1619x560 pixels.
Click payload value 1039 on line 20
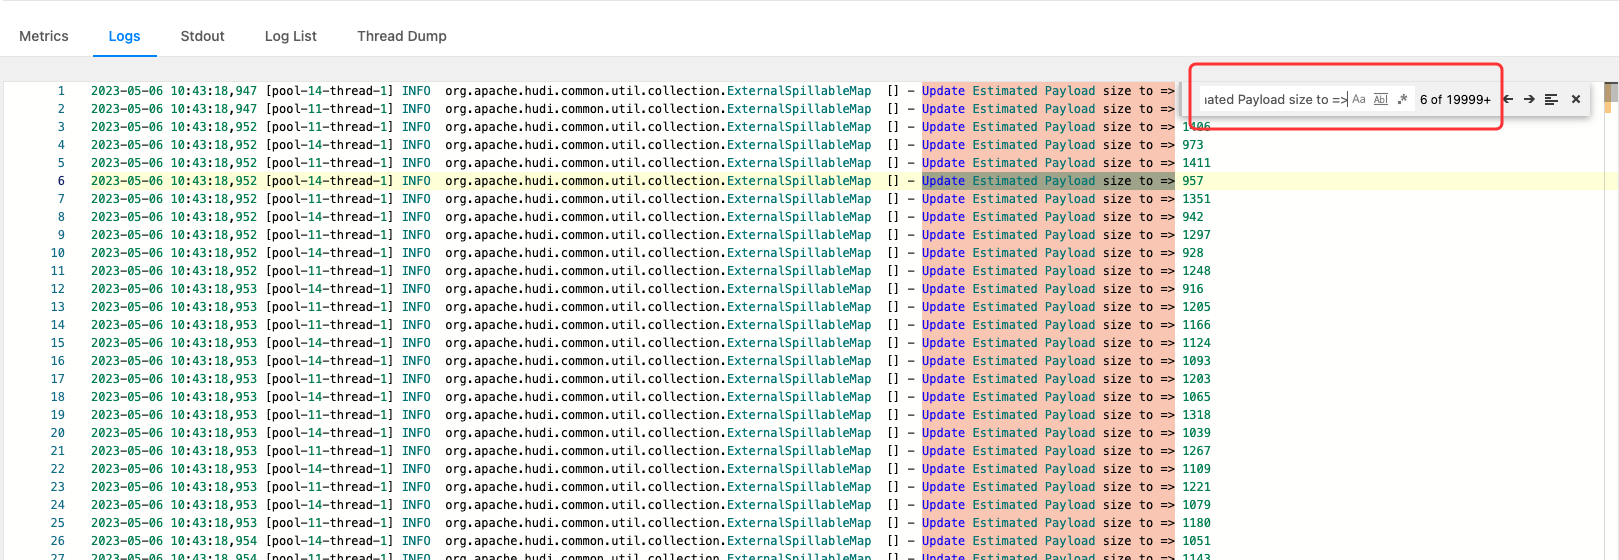coord(1196,433)
